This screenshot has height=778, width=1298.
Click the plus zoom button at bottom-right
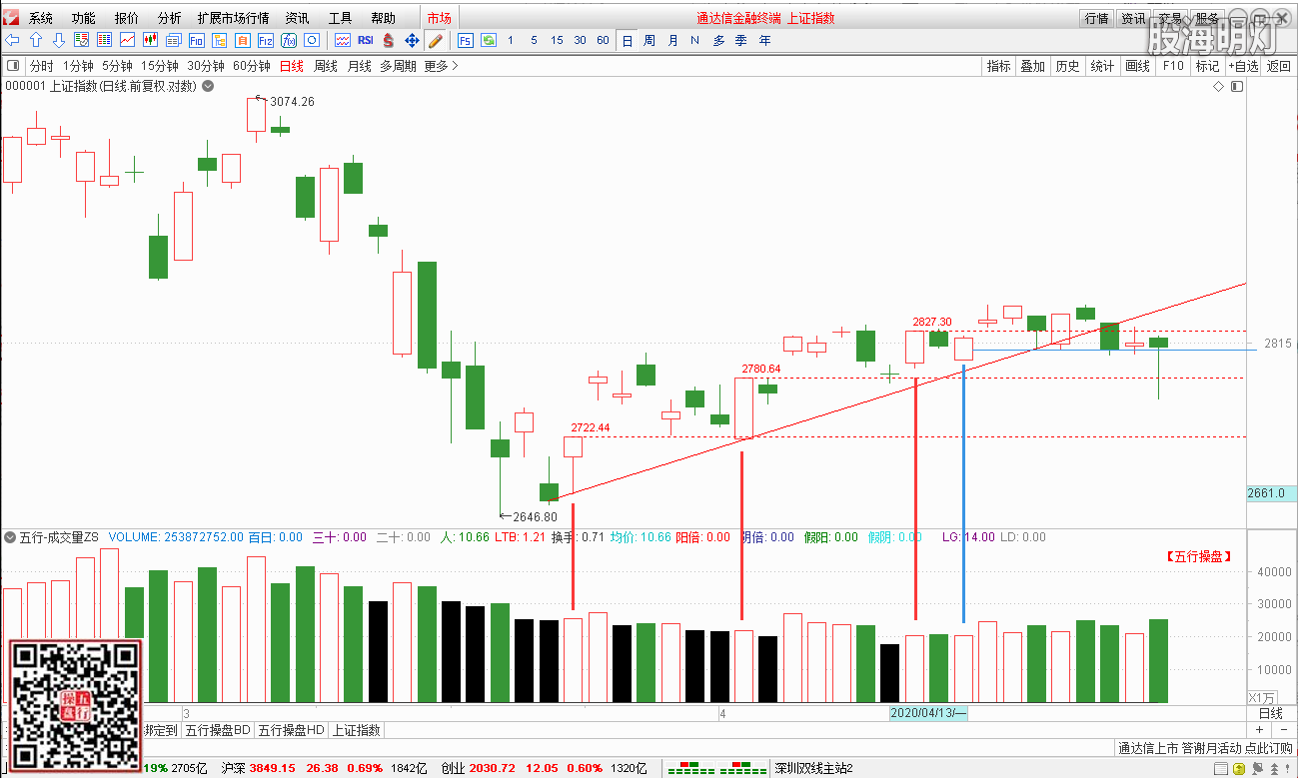tap(1259, 730)
